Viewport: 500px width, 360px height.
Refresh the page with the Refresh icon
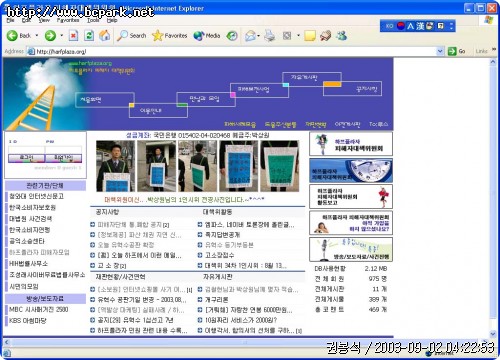point(89,35)
